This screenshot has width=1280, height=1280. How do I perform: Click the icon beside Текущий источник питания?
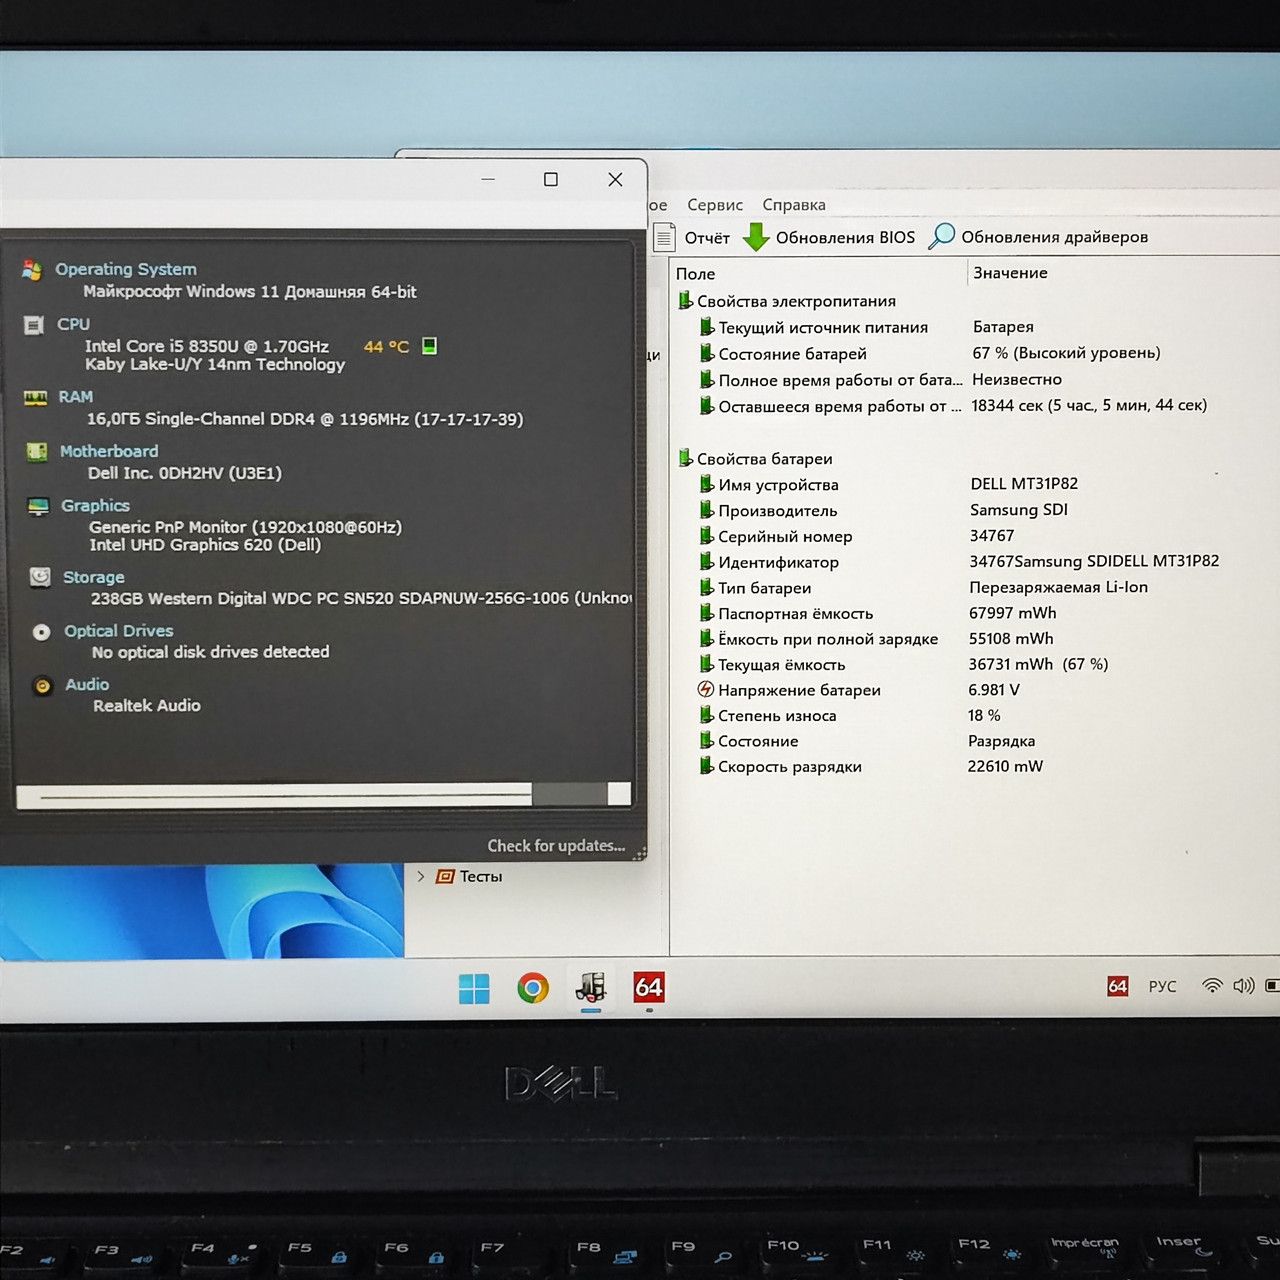pos(706,327)
